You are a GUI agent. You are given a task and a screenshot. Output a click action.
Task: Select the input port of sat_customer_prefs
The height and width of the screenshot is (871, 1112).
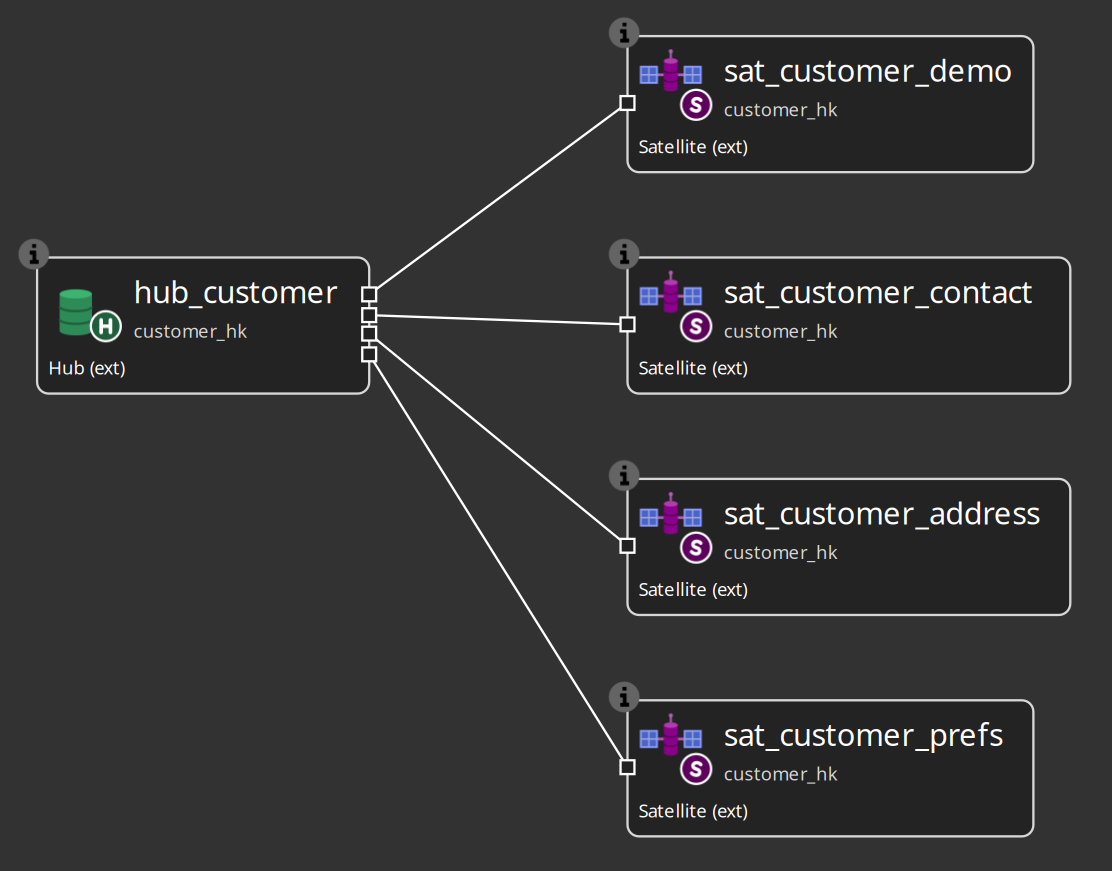tap(627, 767)
